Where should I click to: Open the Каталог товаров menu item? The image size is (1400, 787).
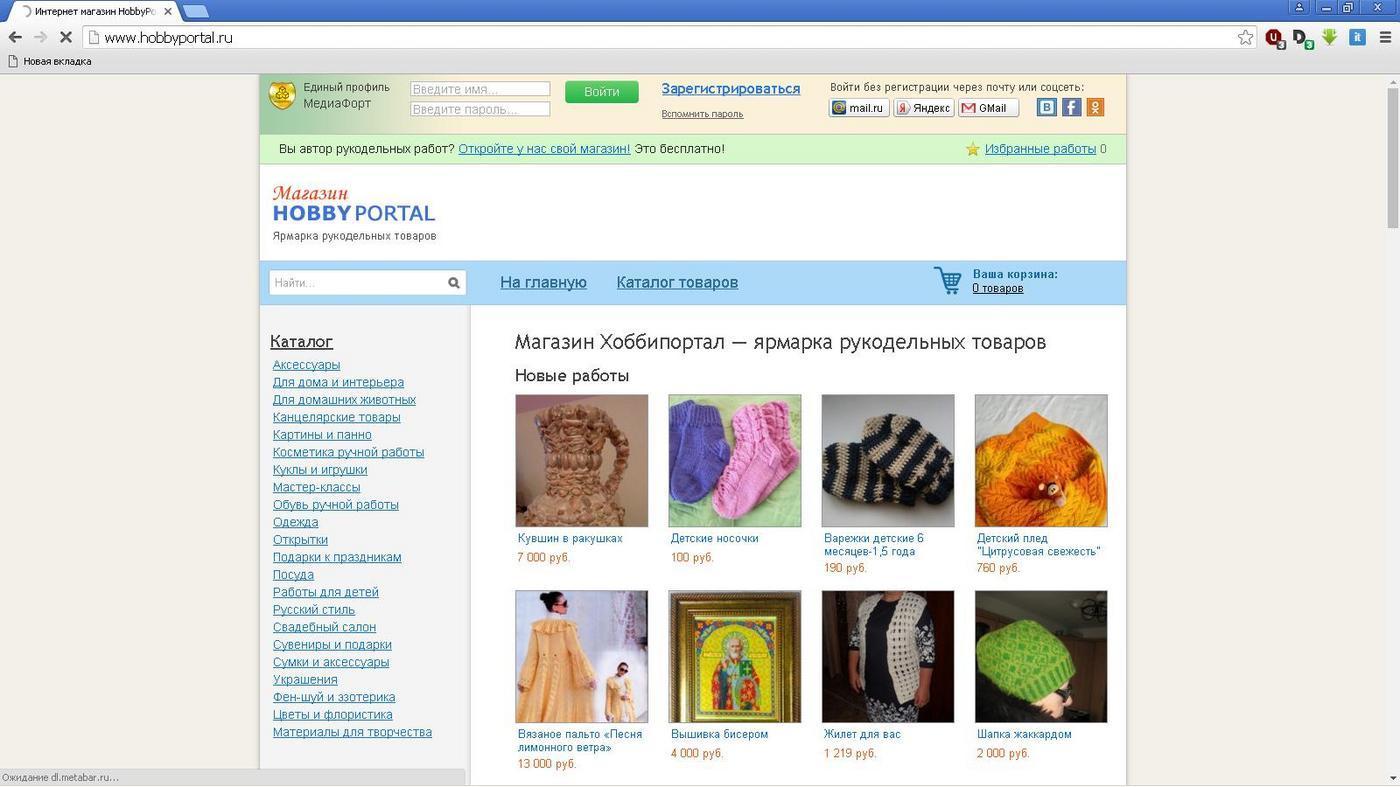(677, 283)
